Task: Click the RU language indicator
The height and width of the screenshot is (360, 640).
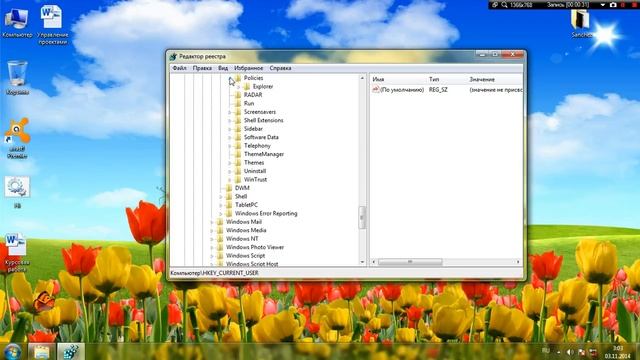Action: [x=546, y=351]
